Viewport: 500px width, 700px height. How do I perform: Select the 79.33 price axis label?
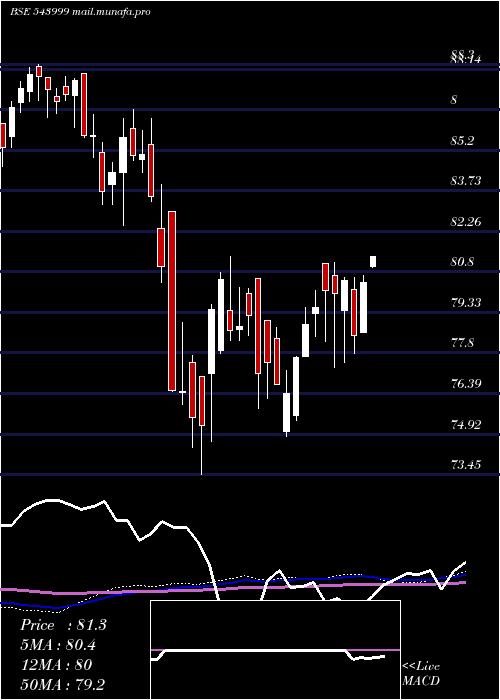pyautogui.click(x=466, y=303)
